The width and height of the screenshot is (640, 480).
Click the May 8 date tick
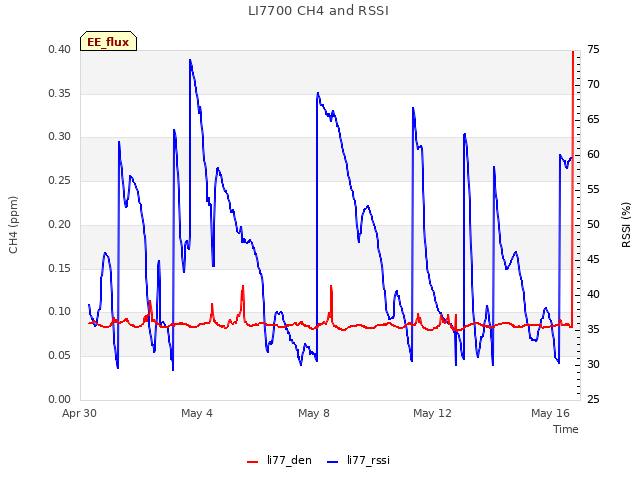[x=314, y=413]
